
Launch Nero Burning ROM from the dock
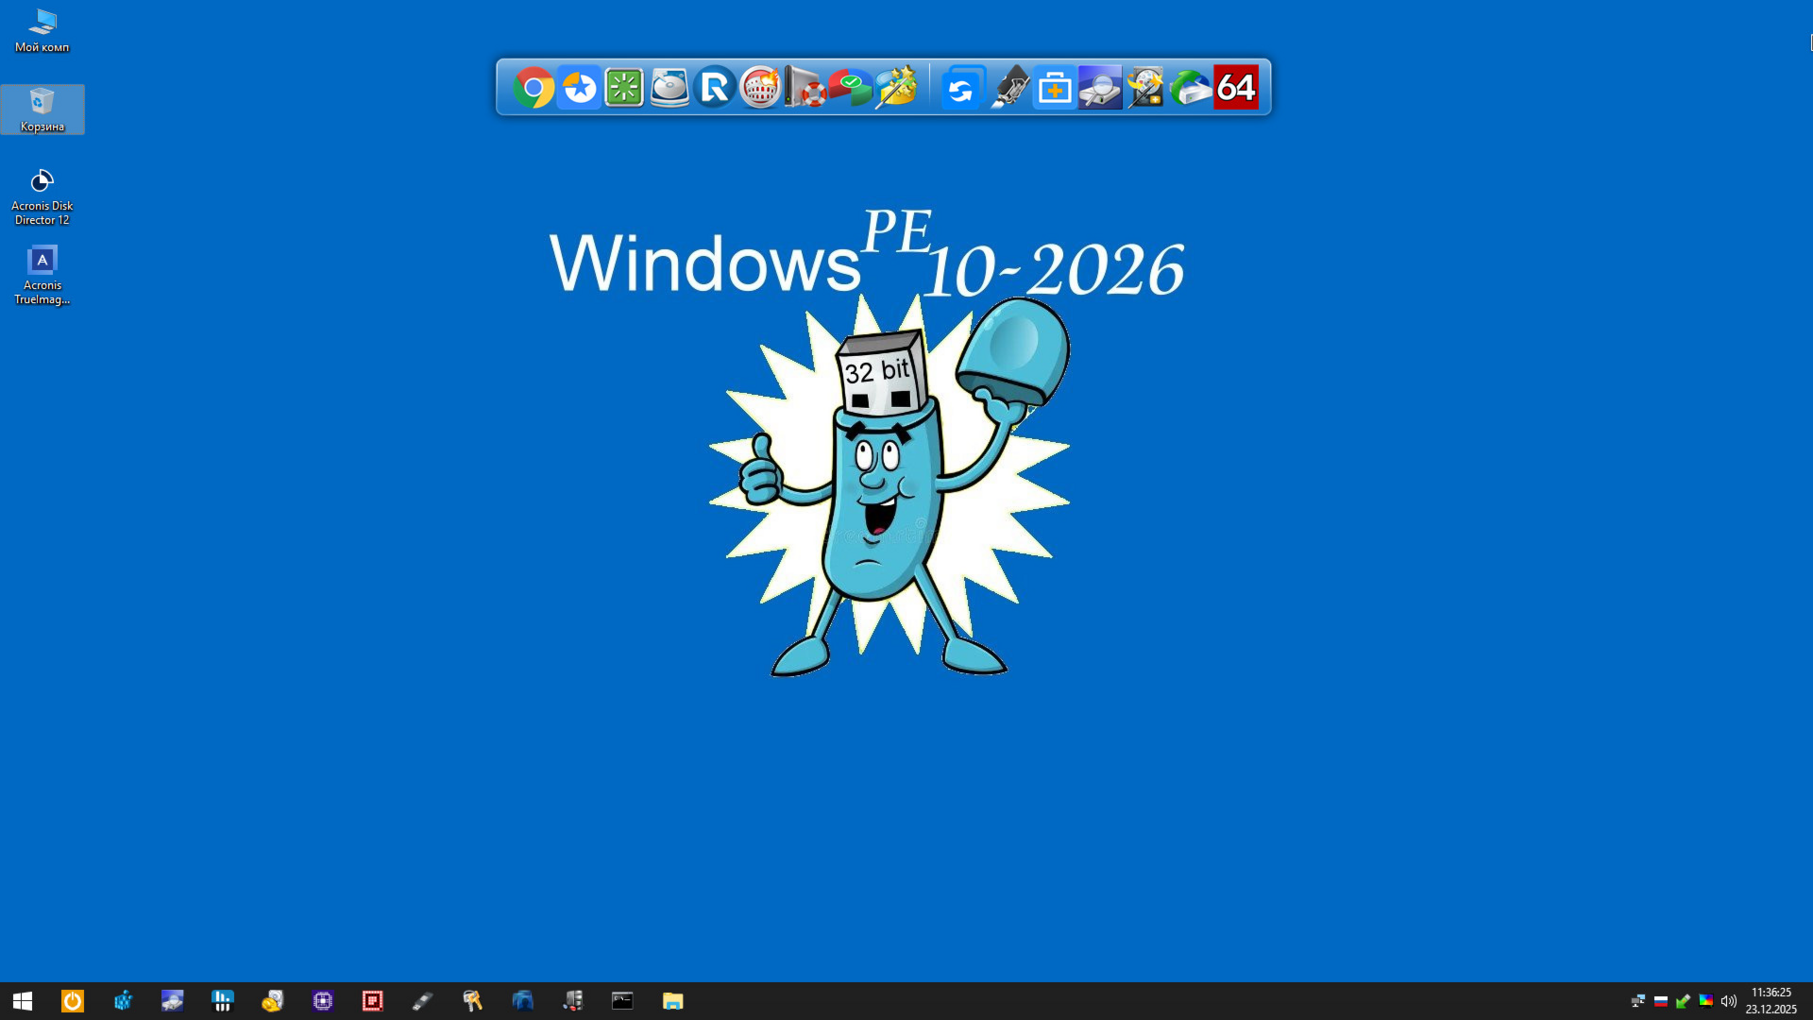(760, 88)
